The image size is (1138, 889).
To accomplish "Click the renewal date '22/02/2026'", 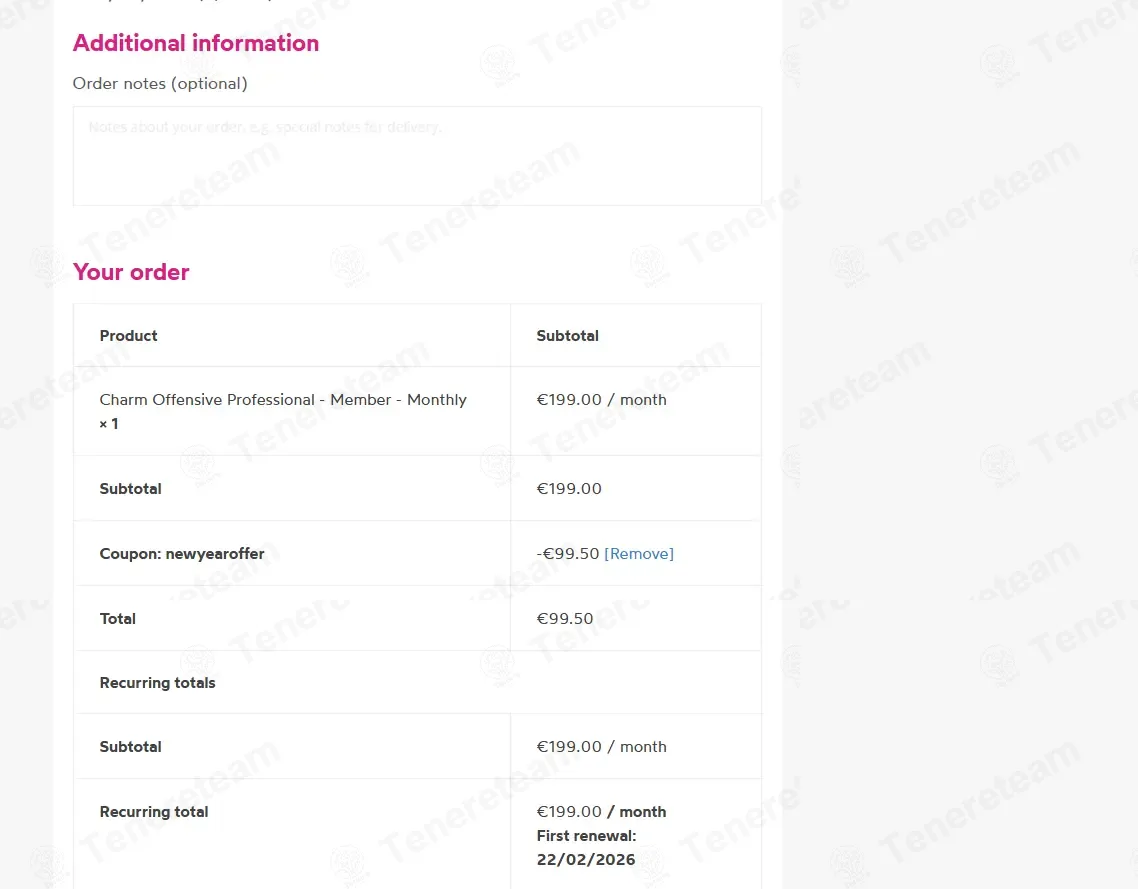I will [586, 860].
